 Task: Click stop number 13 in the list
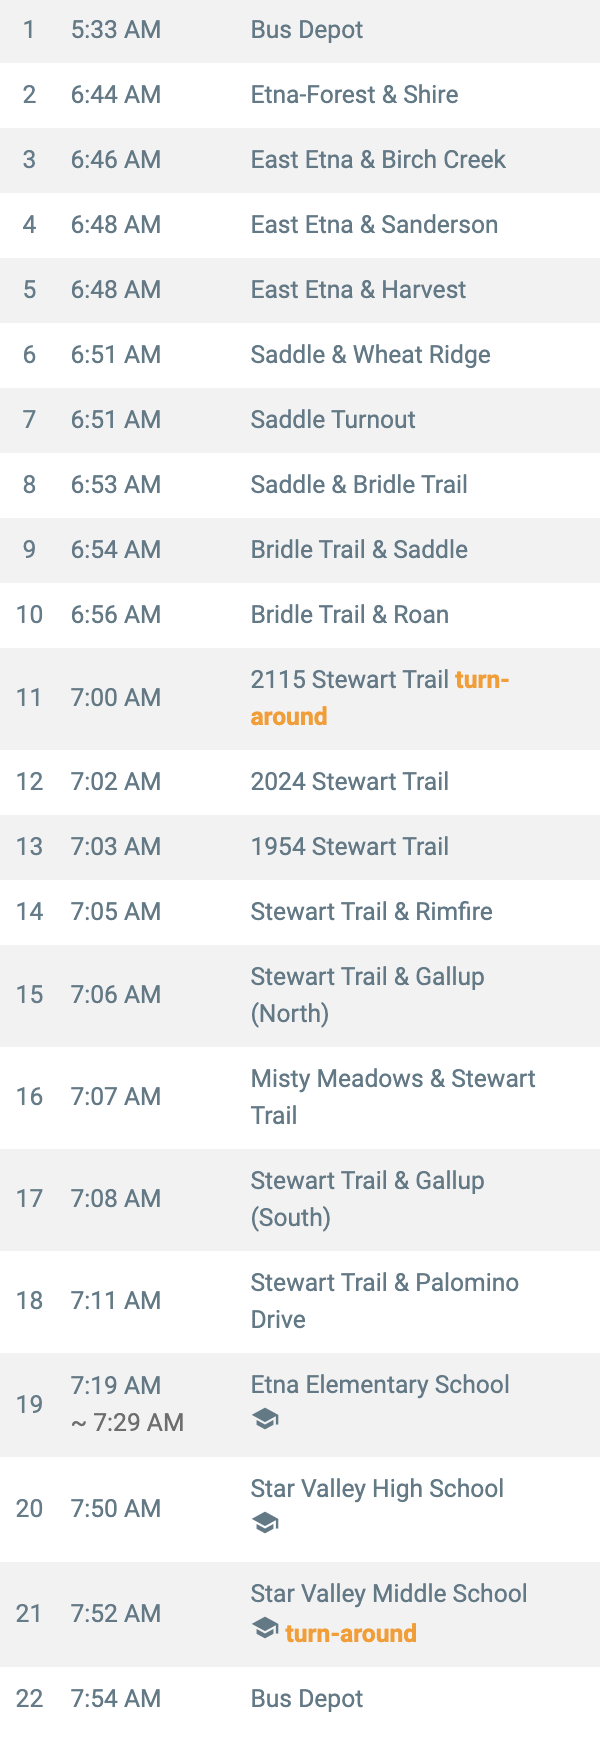[30, 847]
